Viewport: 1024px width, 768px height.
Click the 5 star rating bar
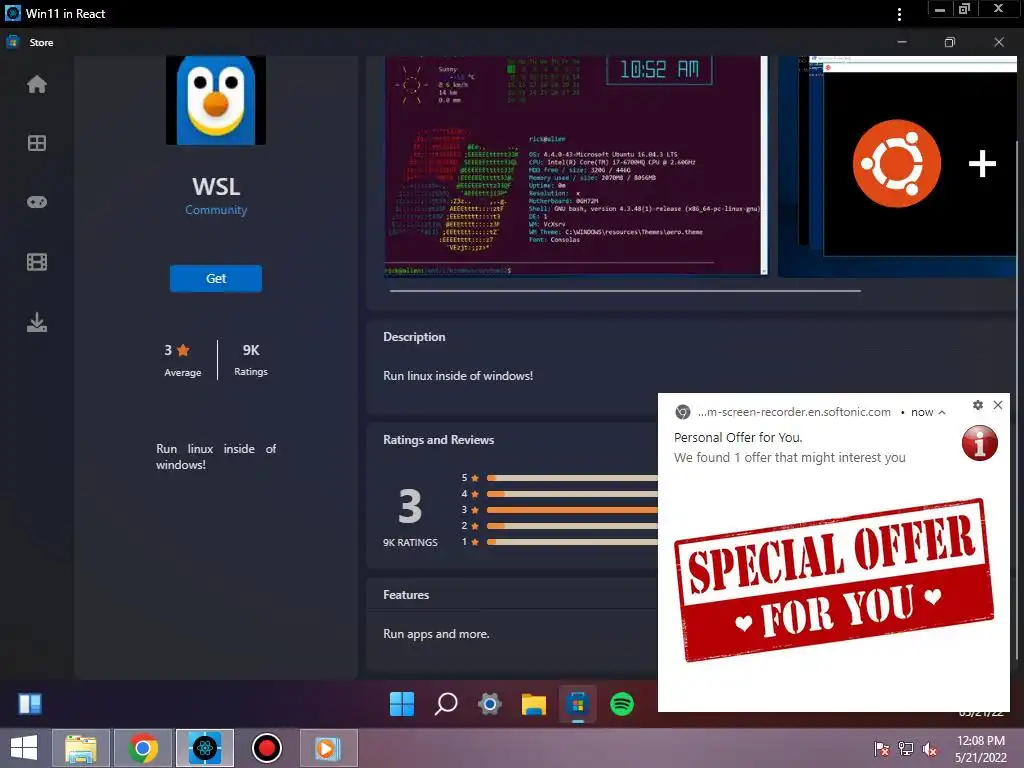(x=572, y=478)
